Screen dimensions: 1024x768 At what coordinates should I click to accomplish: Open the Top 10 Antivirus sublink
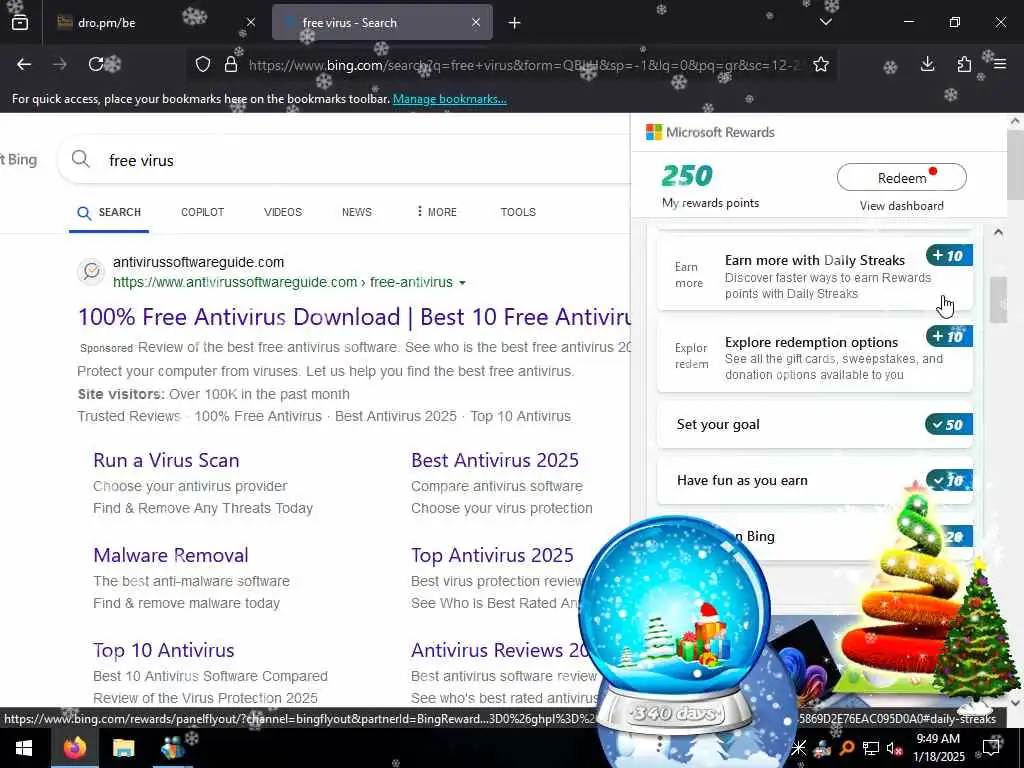tap(163, 650)
